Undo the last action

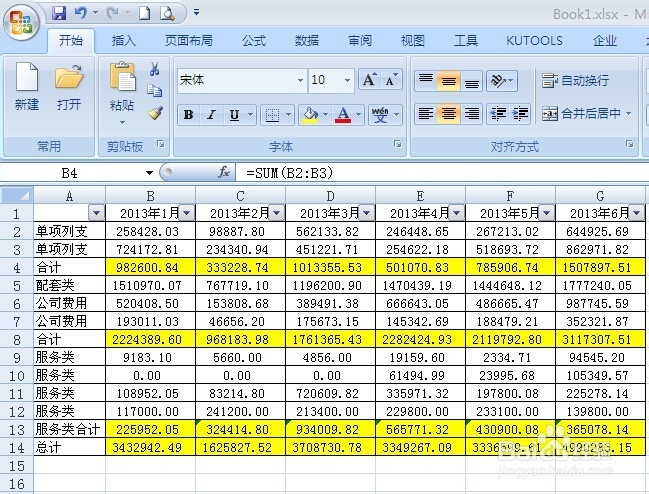coord(81,13)
